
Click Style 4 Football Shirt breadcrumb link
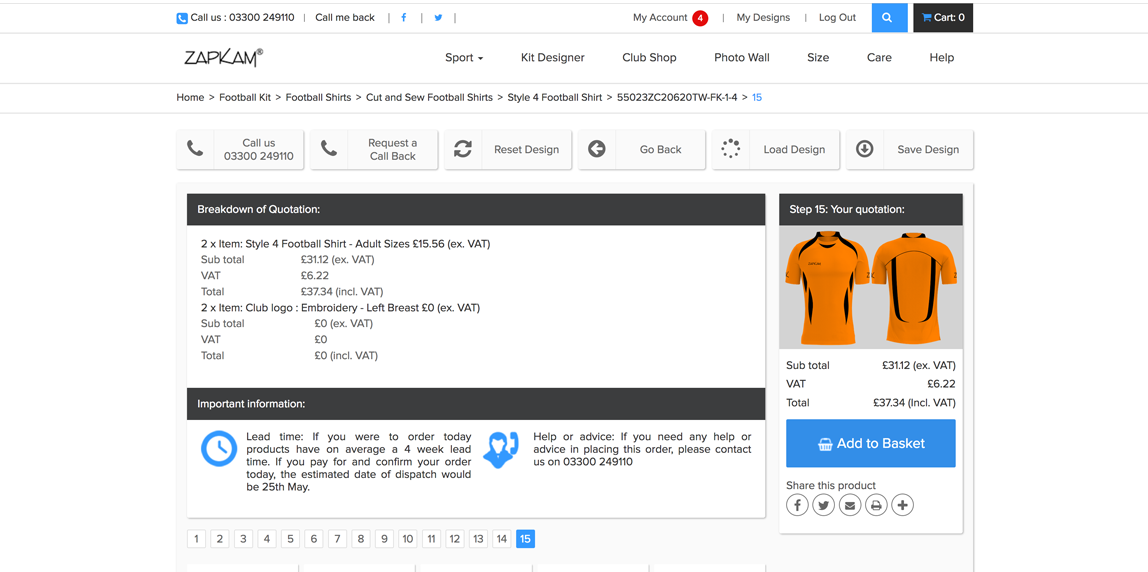pyautogui.click(x=555, y=97)
